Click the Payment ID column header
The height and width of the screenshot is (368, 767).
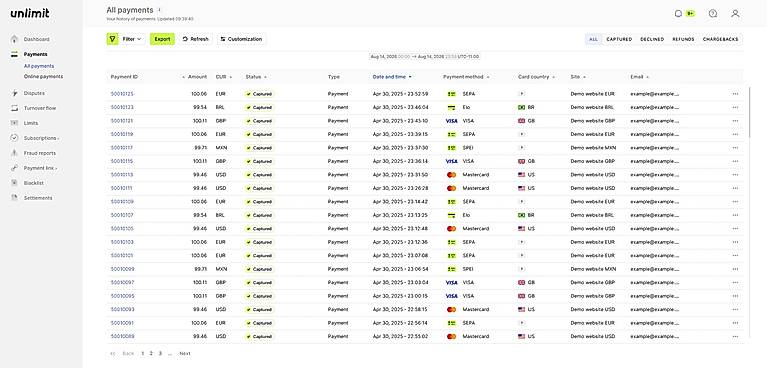pos(124,77)
